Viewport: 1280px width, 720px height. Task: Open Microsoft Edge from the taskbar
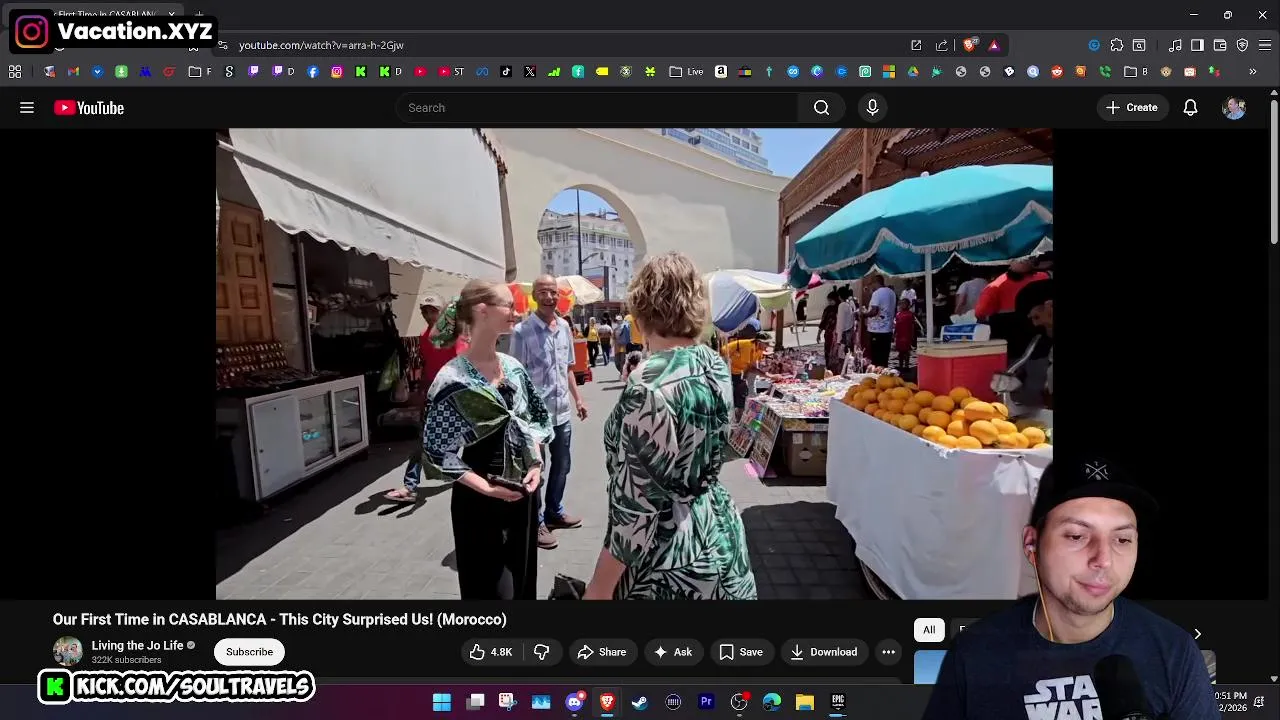(x=772, y=702)
